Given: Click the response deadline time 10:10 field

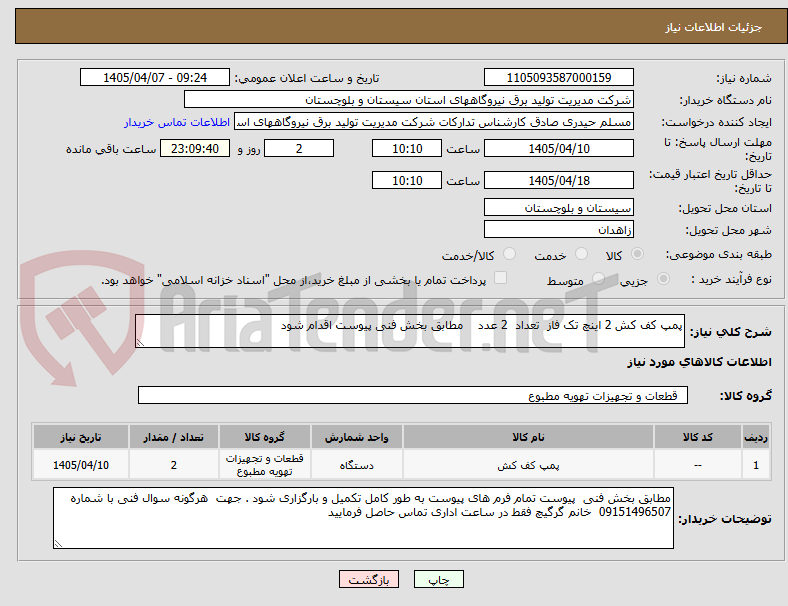Looking at the screenshot, I should pyautogui.click(x=407, y=148).
